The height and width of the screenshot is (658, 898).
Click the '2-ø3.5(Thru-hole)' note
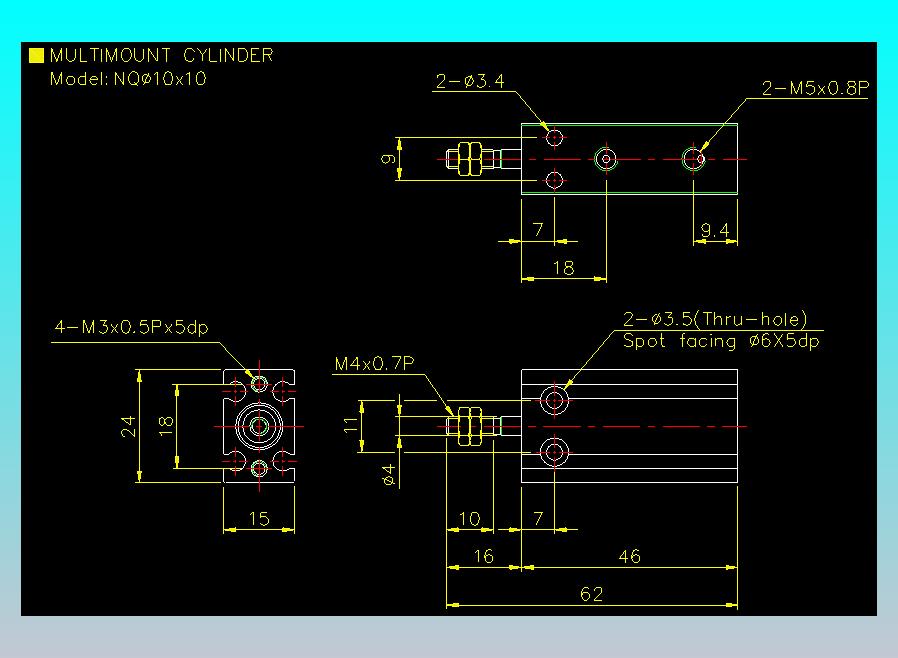tap(715, 319)
